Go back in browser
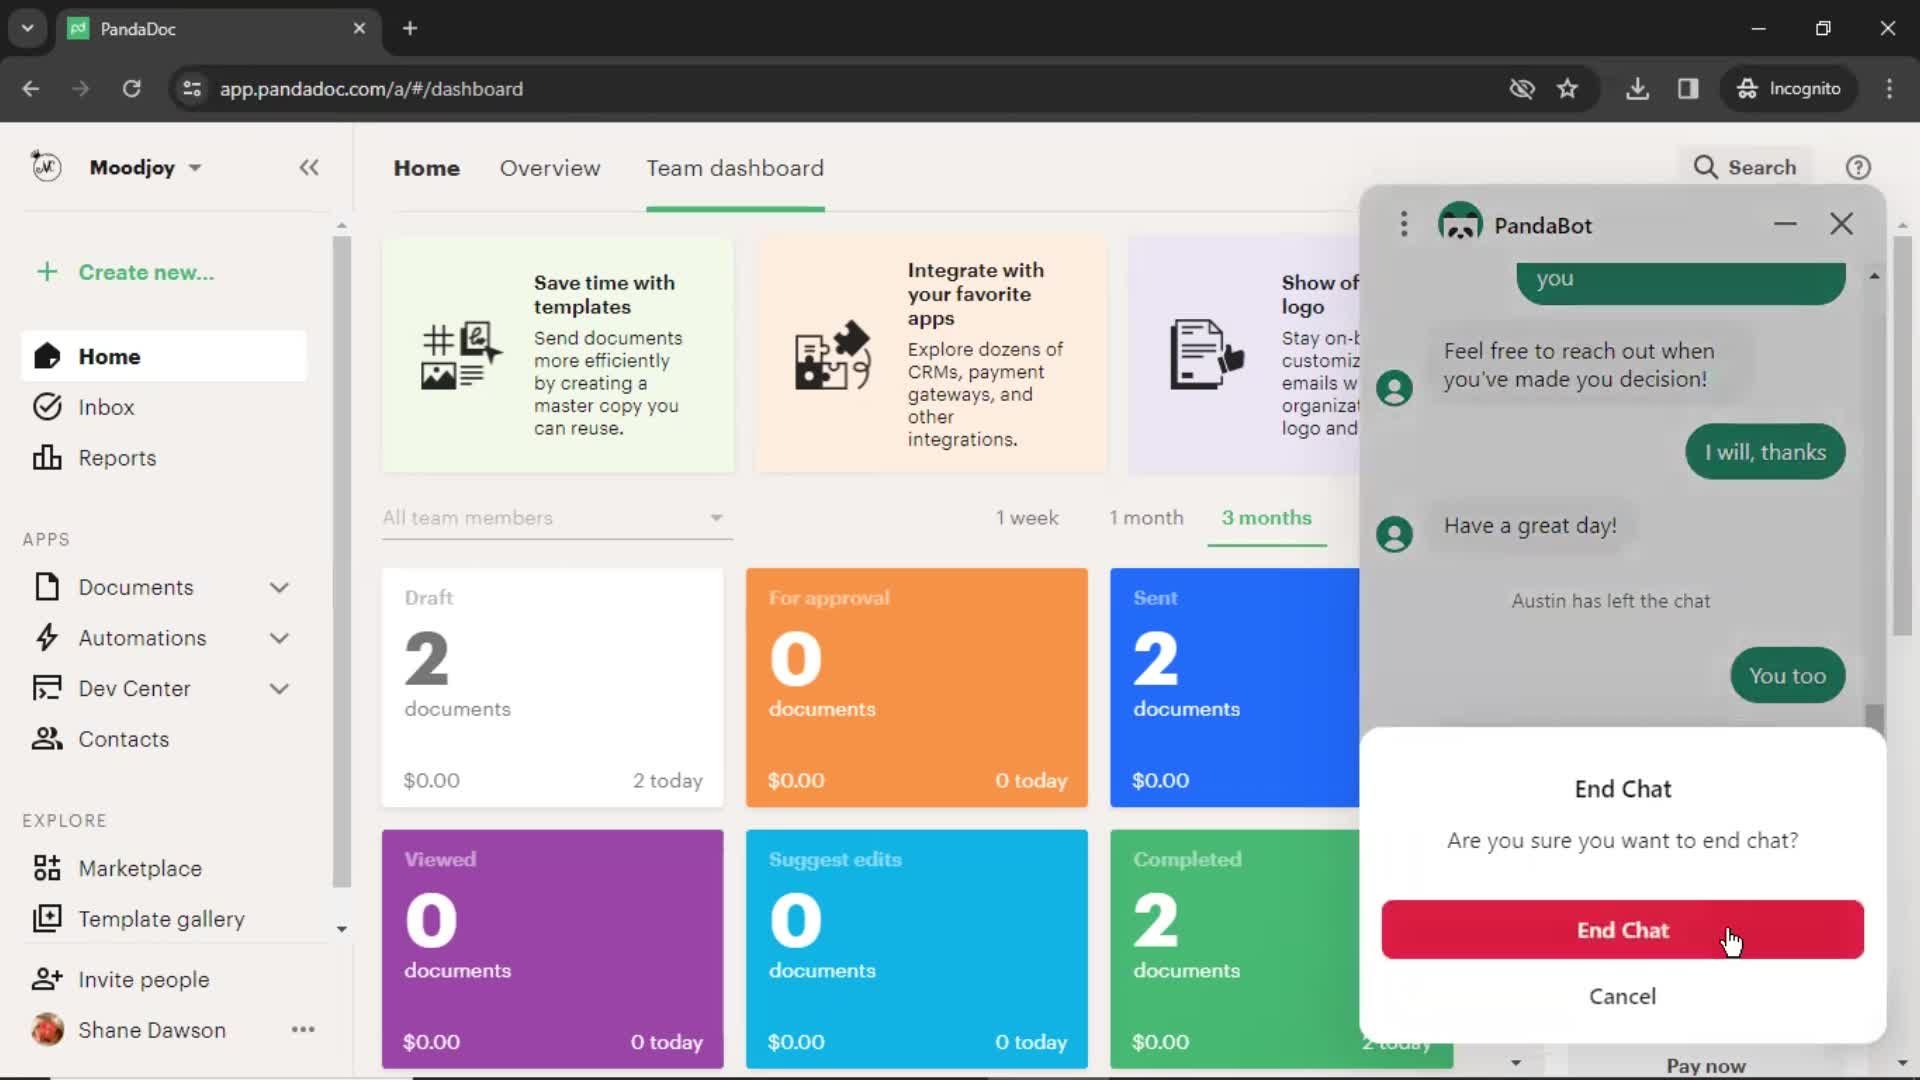The image size is (1920, 1080). [x=31, y=89]
